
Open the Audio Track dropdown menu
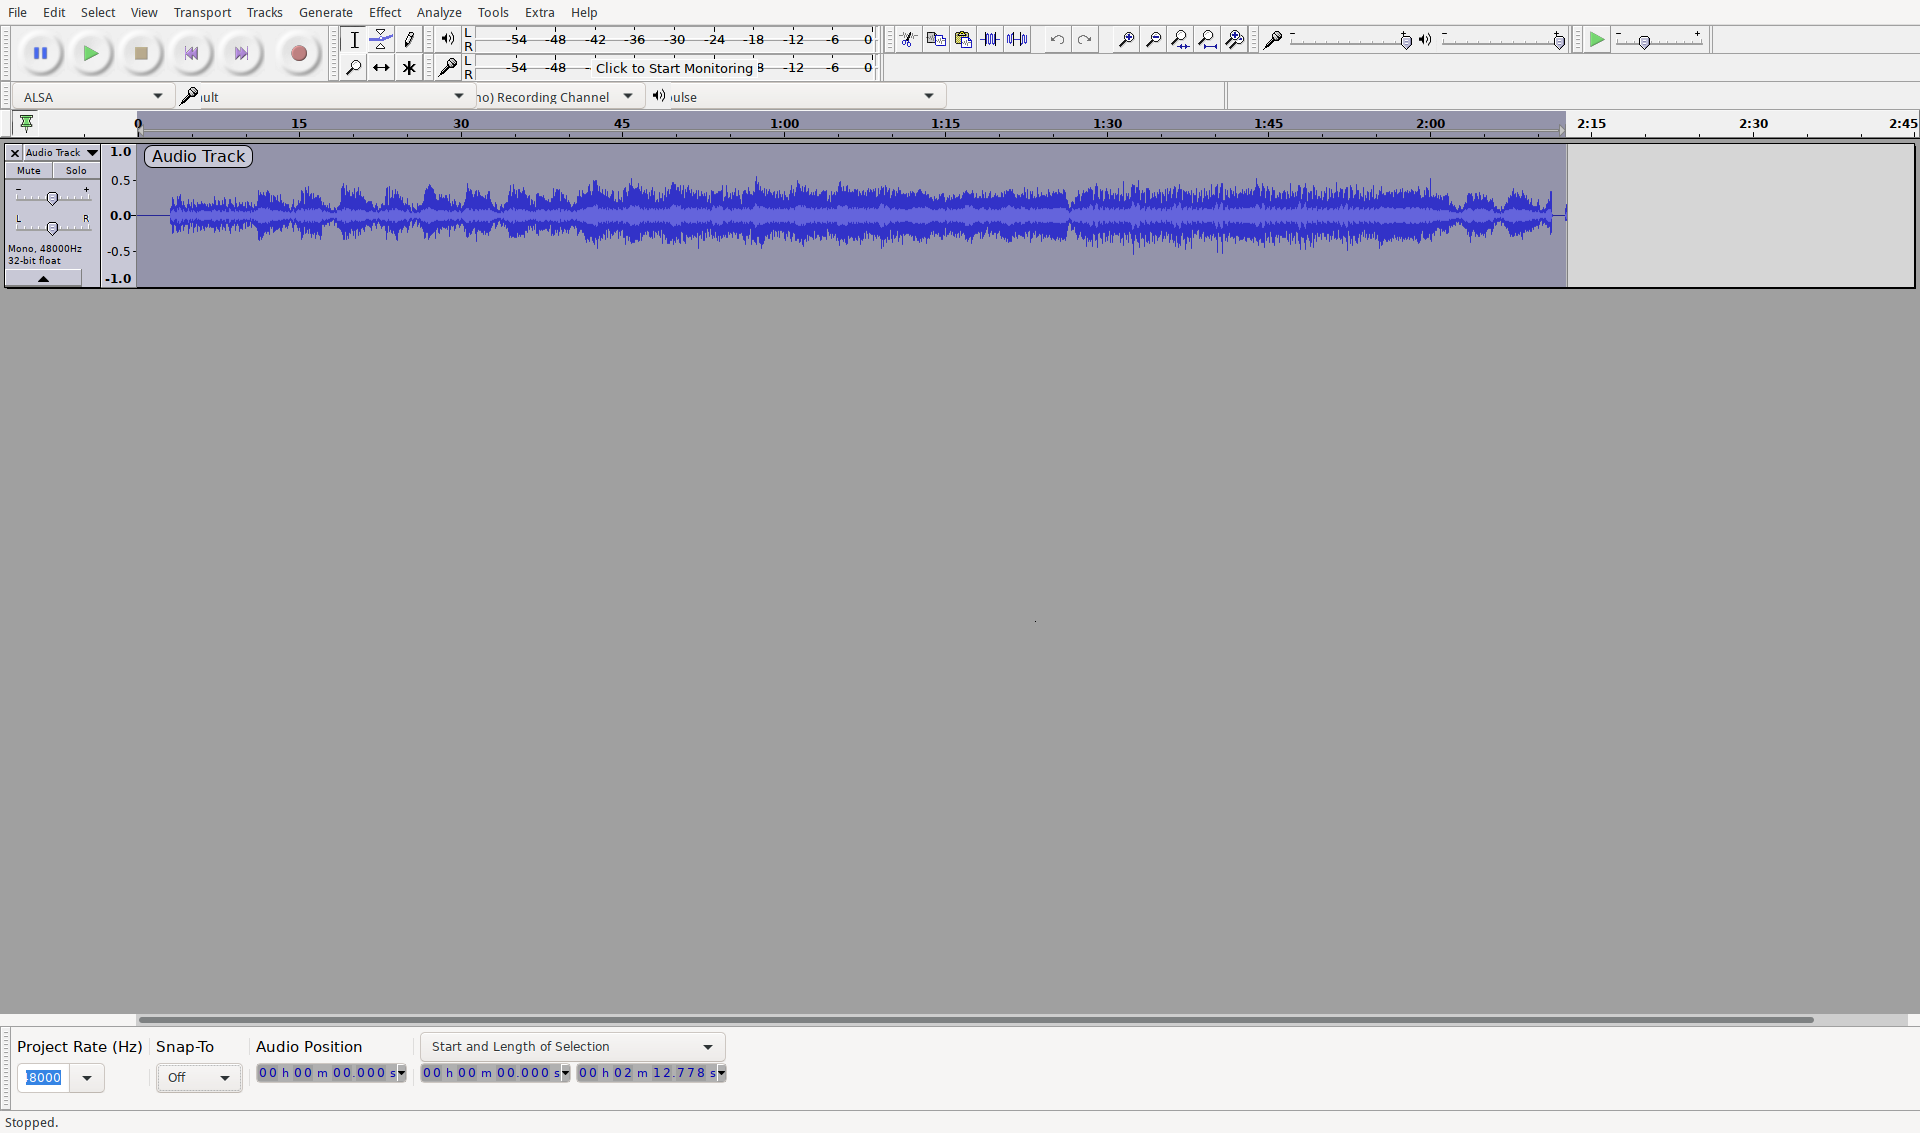point(61,153)
